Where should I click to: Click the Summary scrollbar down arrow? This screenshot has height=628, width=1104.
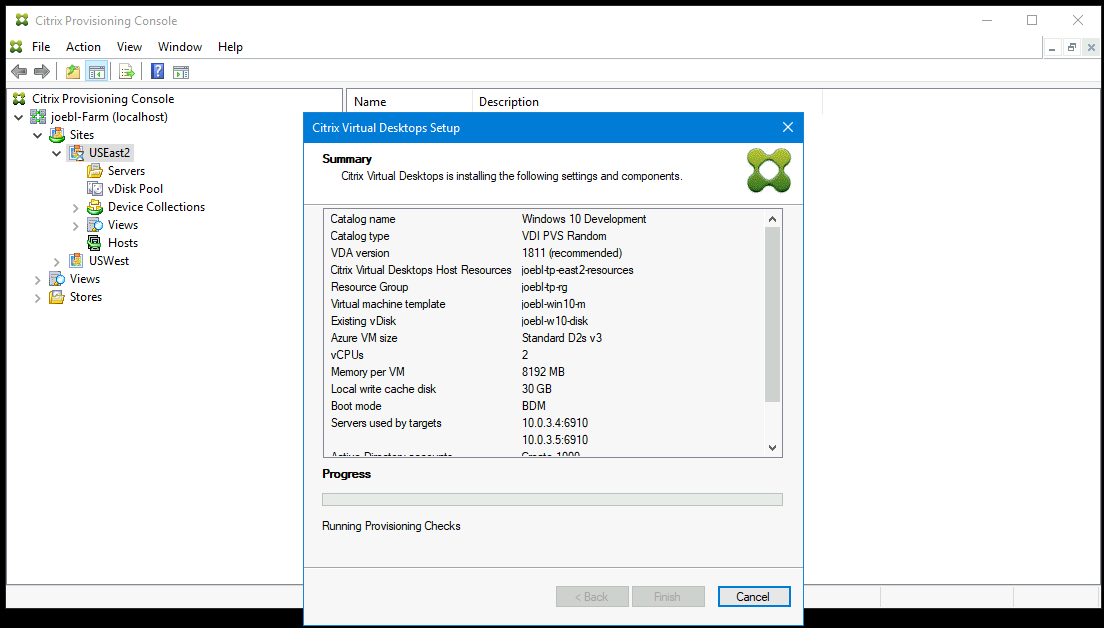point(772,446)
